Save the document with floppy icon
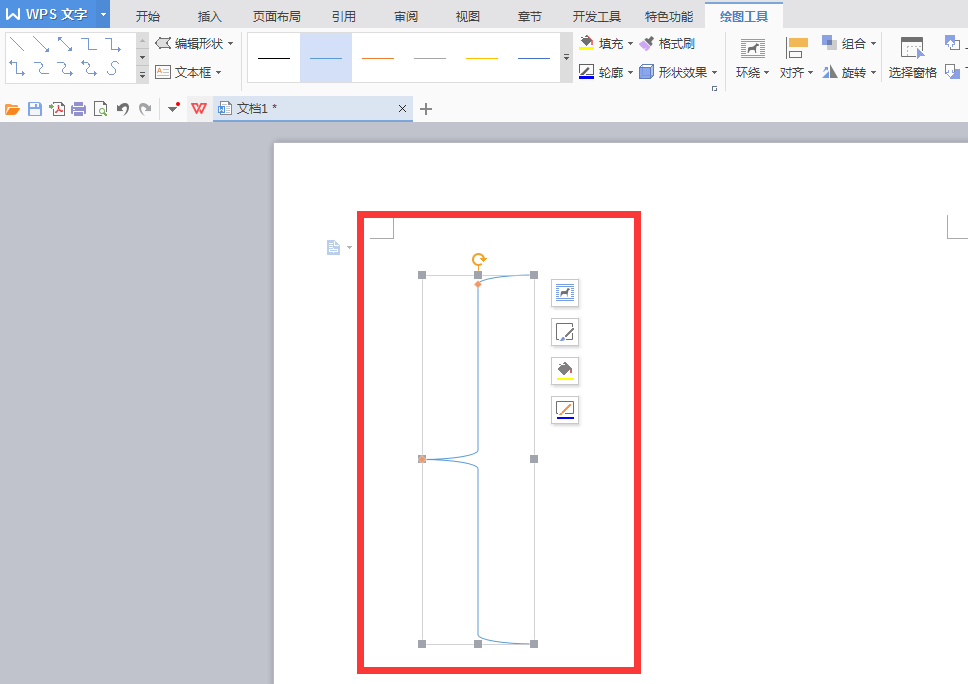This screenshot has height=684, width=968. [35, 109]
